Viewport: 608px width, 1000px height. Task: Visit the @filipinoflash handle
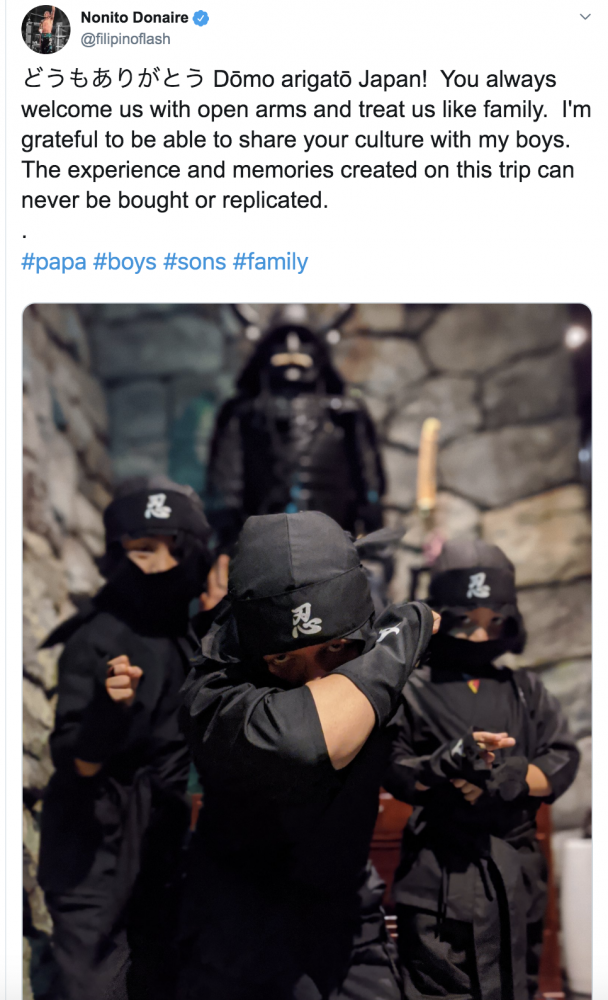[x=125, y=40]
